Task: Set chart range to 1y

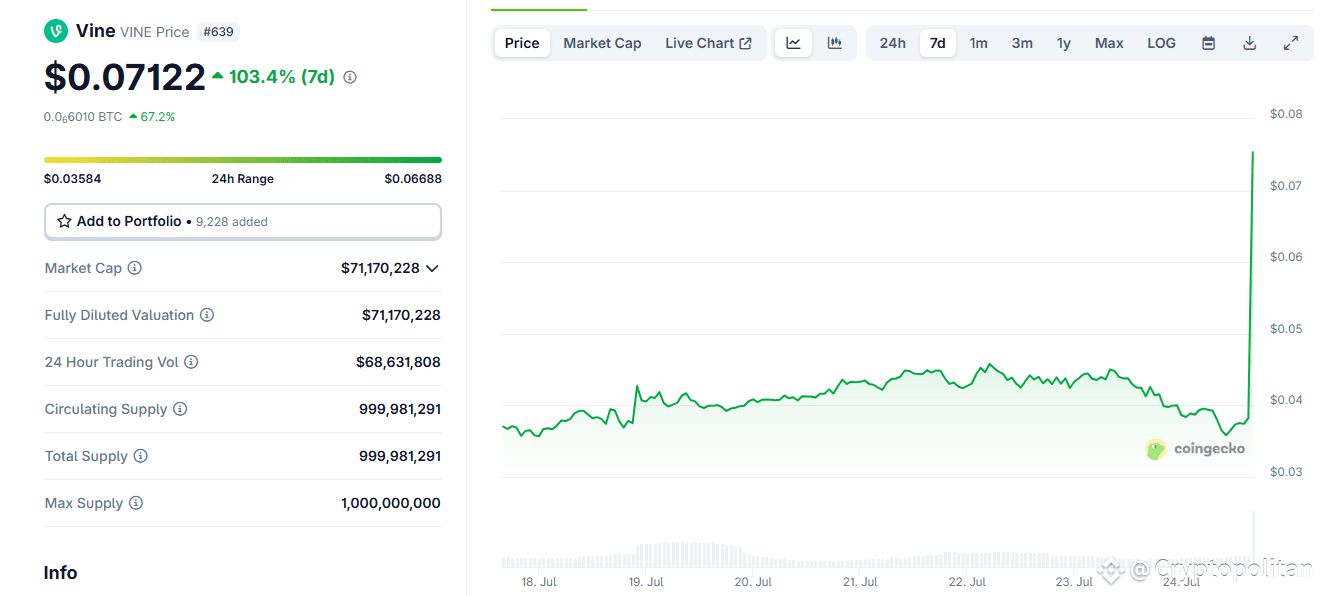Action: (x=1064, y=43)
